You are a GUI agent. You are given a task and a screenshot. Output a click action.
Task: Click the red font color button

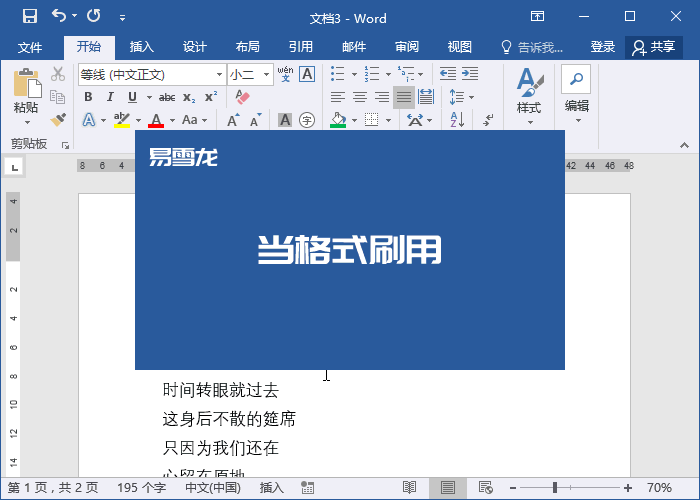156,120
